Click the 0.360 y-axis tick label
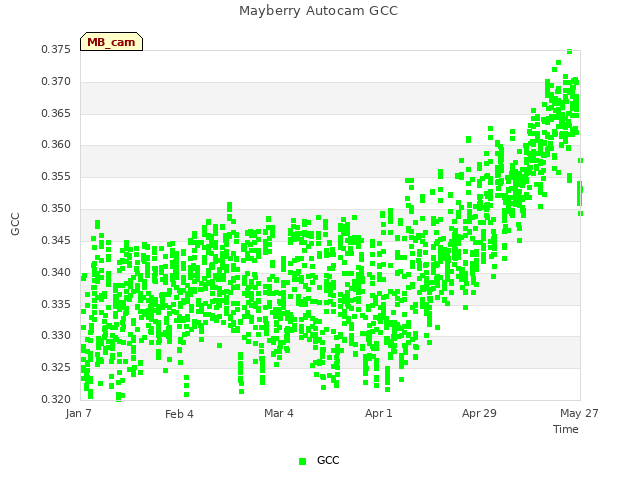The height and width of the screenshot is (480, 640). click(56, 144)
